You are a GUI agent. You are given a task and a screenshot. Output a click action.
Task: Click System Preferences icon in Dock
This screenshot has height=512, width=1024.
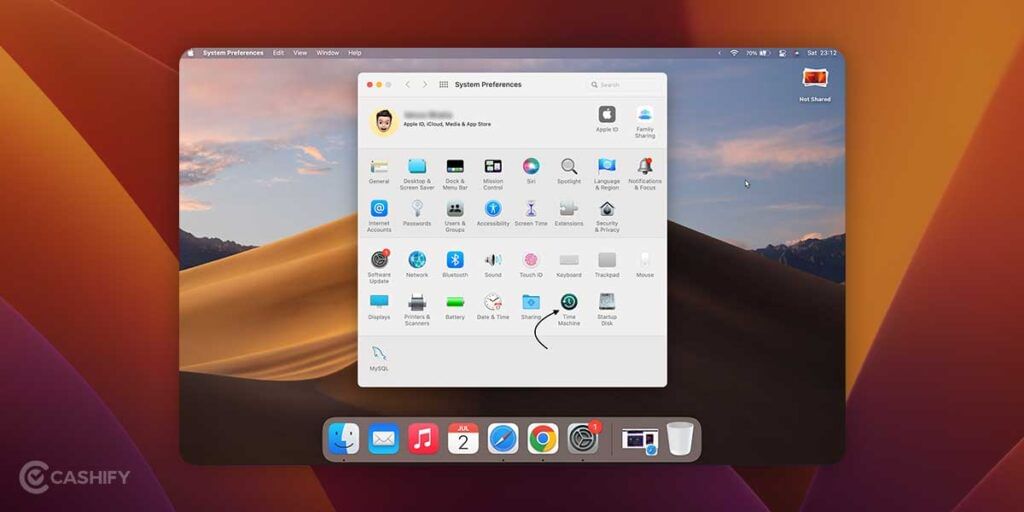click(x=583, y=438)
